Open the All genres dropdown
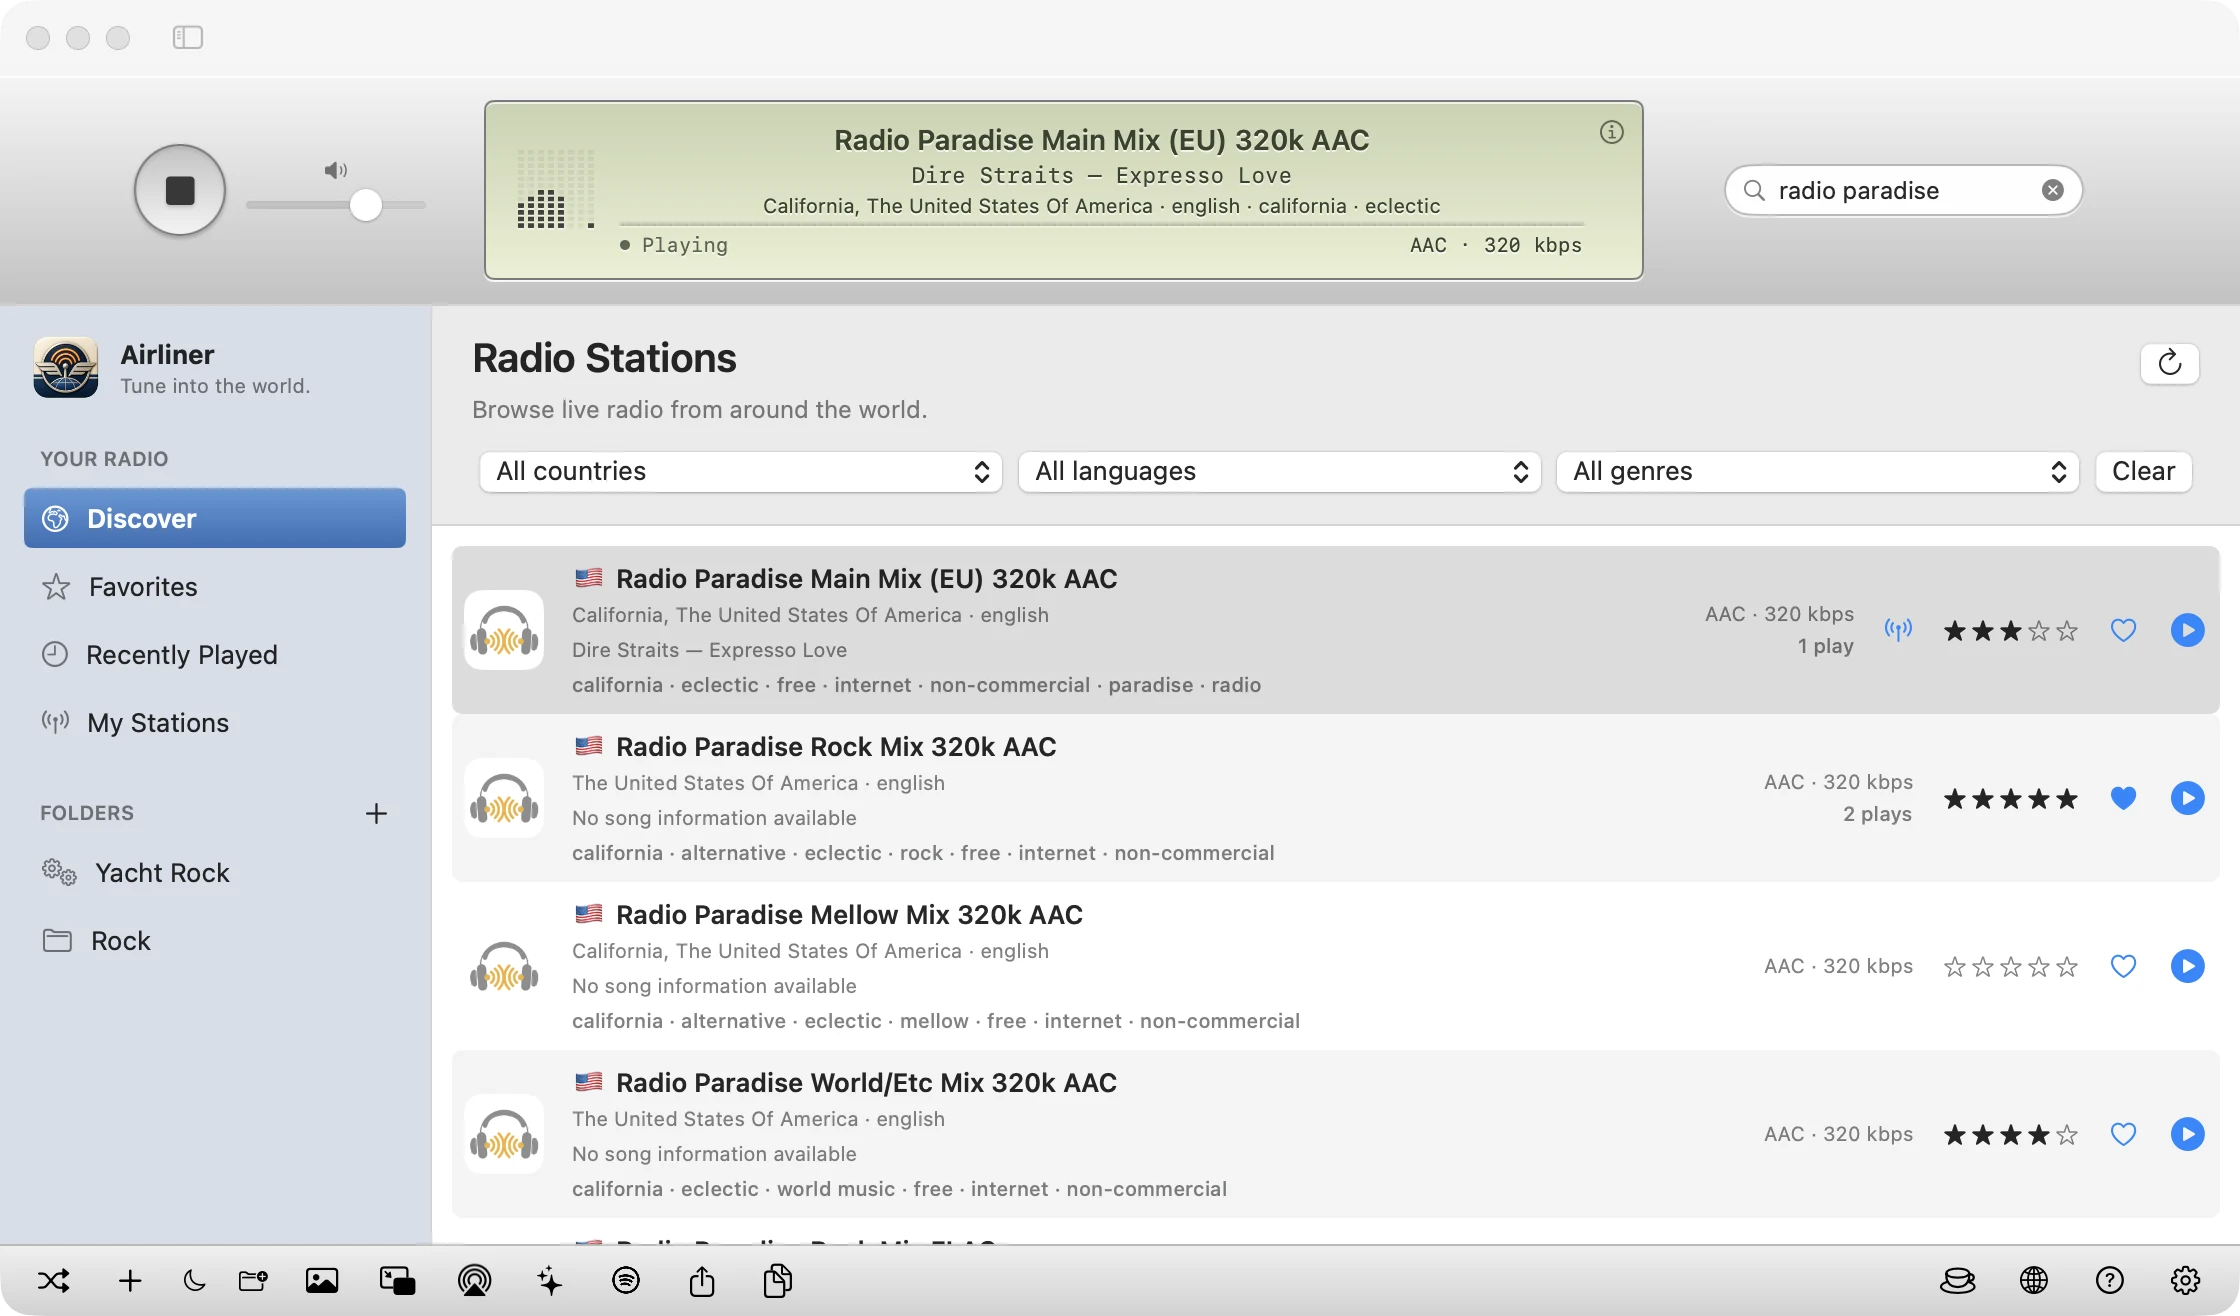This screenshot has width=2240, height=1316. point(1818,471)
